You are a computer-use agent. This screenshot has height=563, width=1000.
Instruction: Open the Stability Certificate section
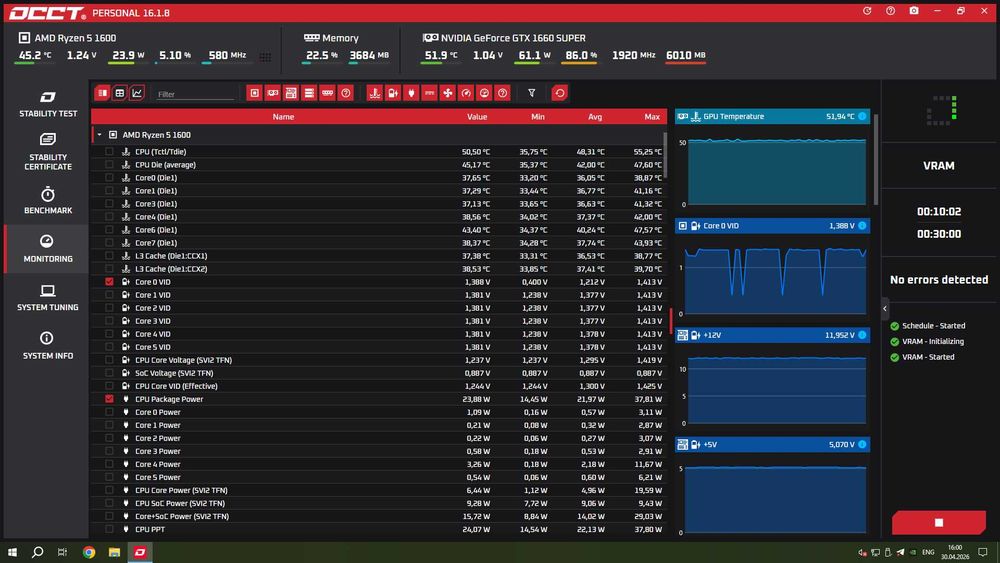pos(48,151)
